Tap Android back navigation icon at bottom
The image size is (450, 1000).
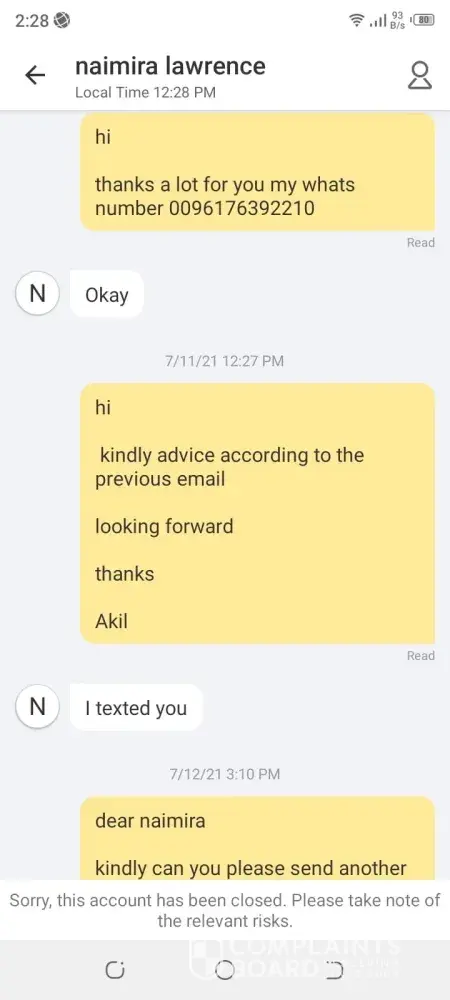point(334,970)
